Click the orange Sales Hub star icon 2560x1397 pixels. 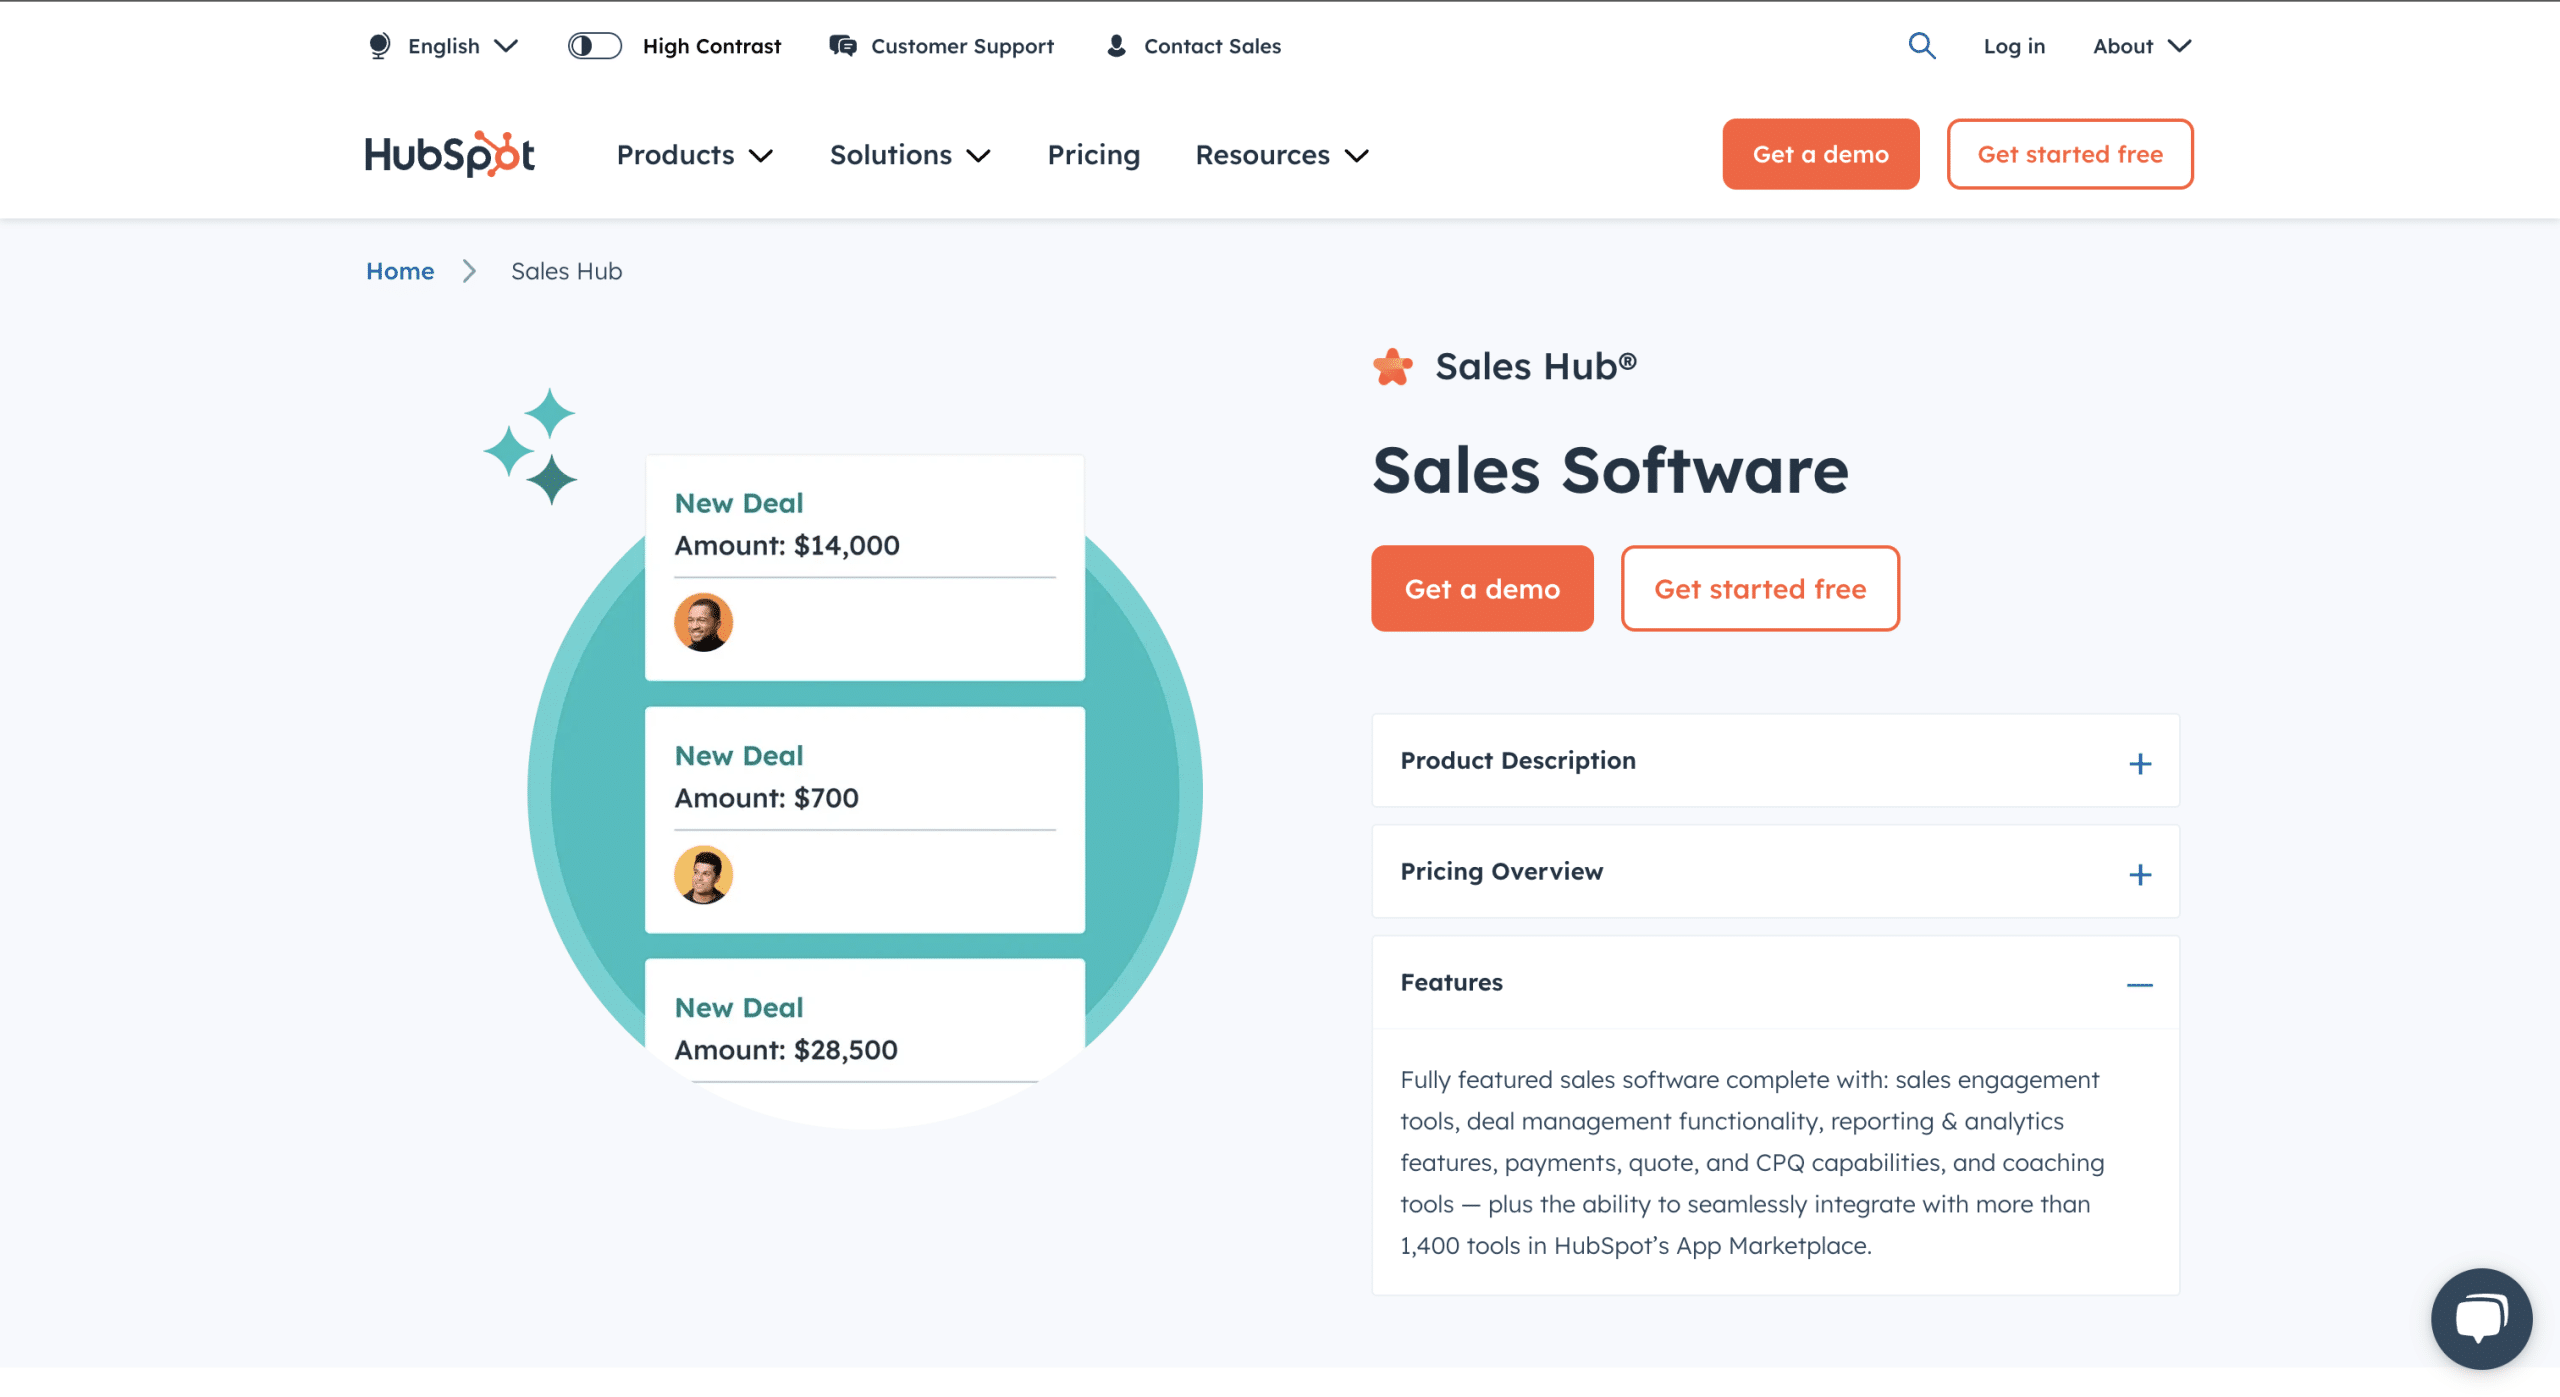coord(1392,367)
